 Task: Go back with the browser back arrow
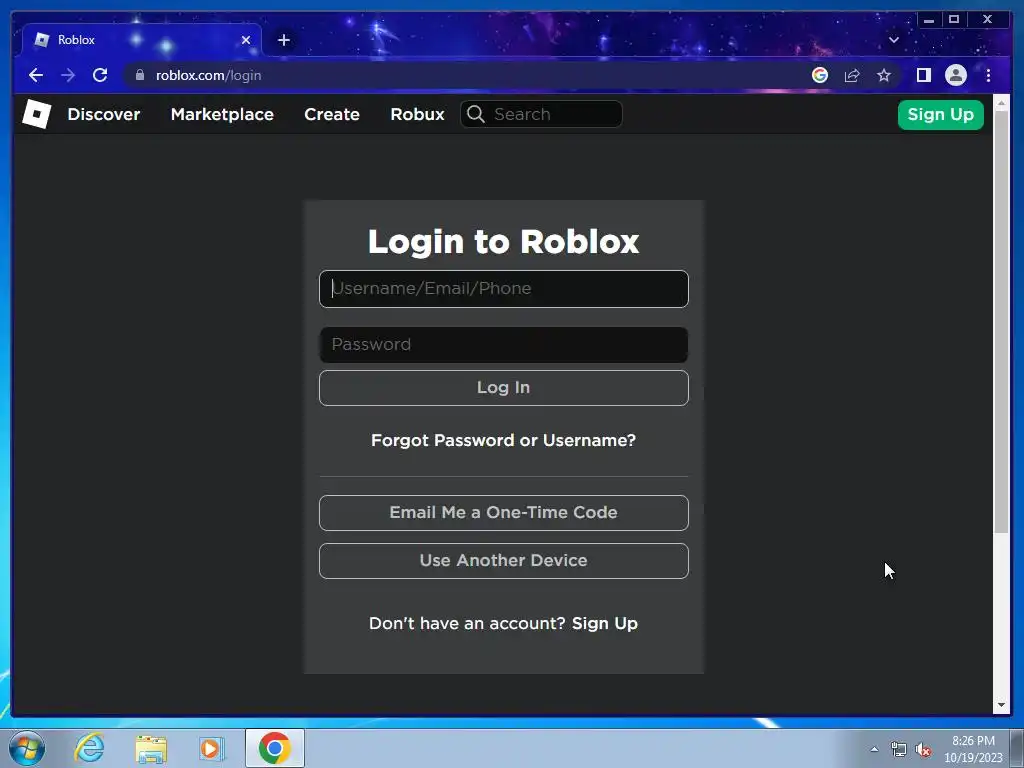36,75
